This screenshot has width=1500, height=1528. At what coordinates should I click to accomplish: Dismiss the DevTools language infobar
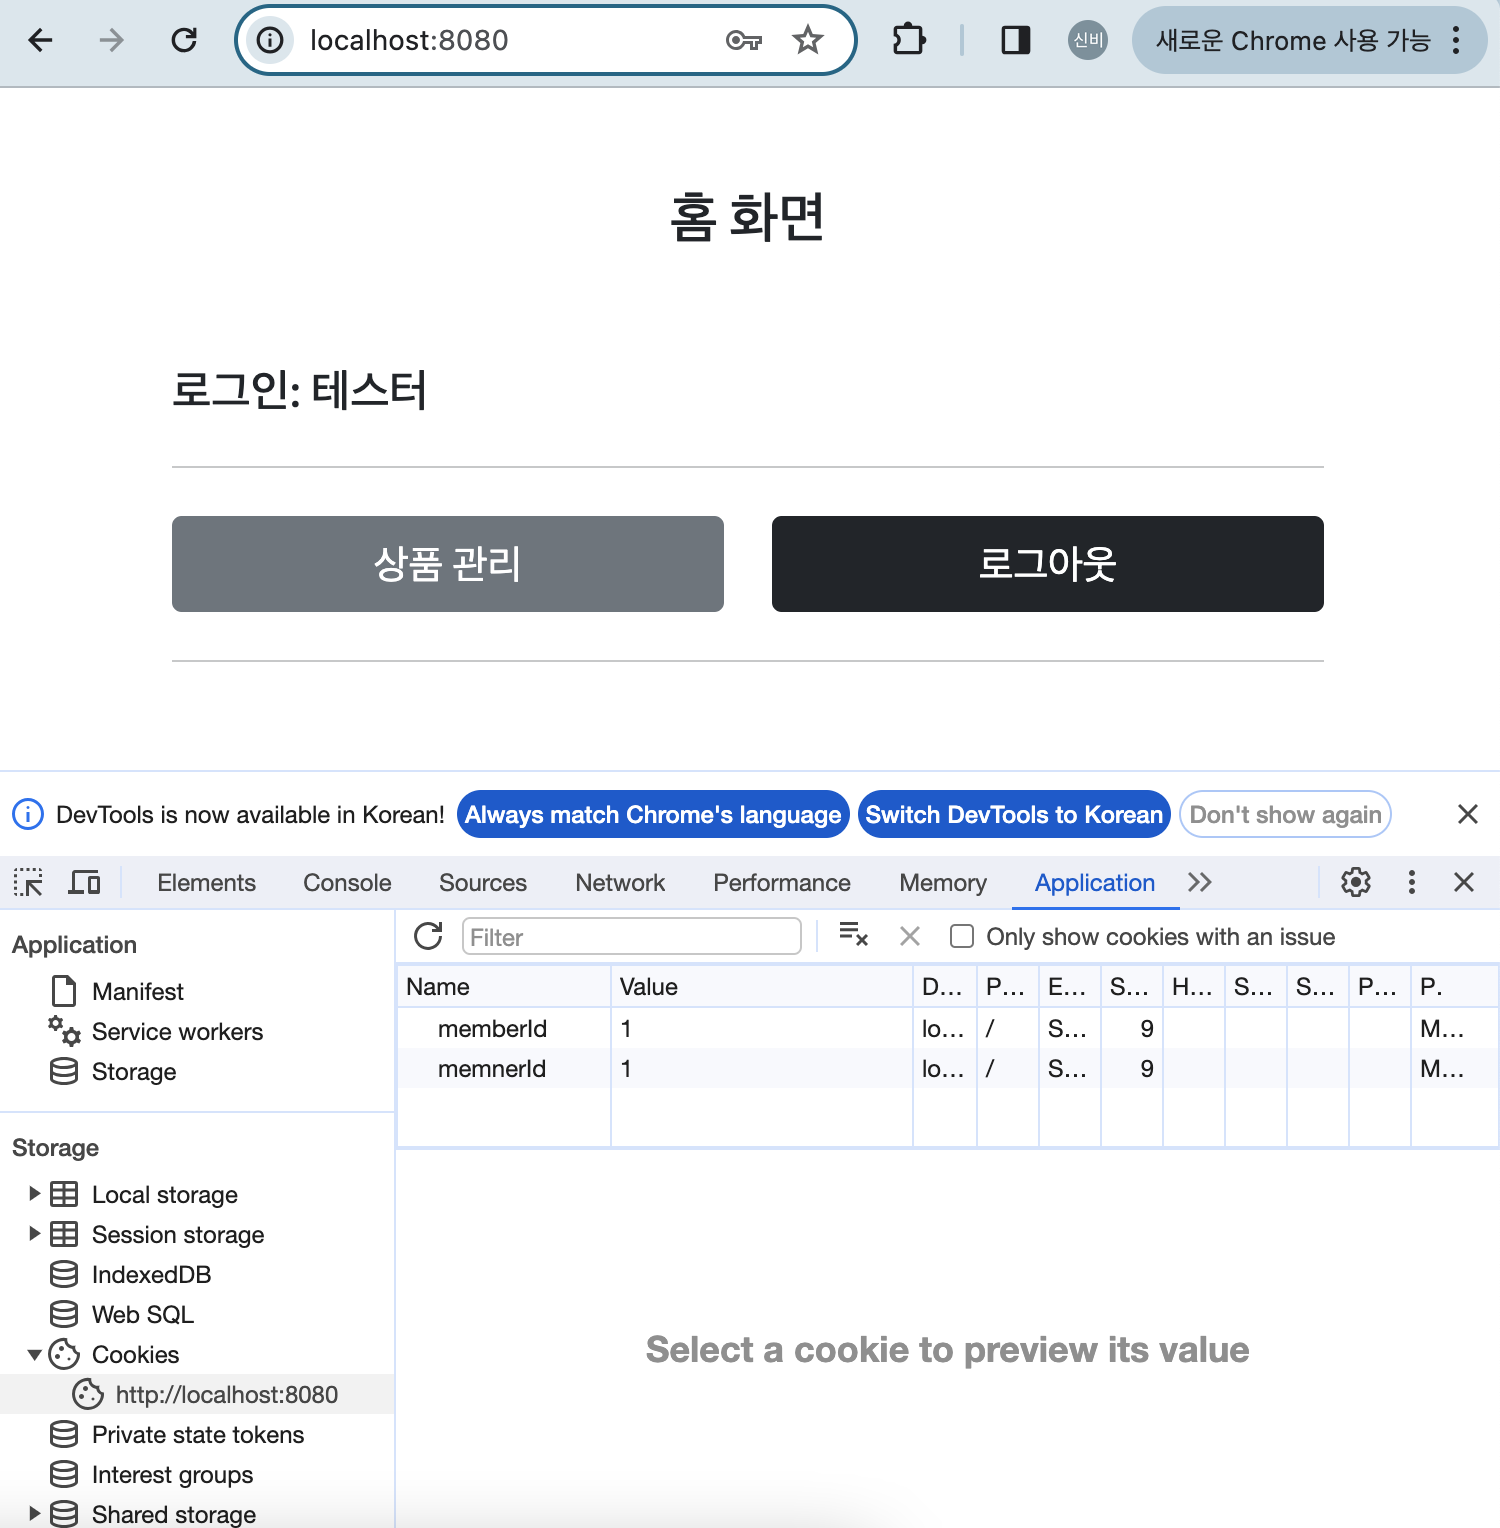(1467, 814)
